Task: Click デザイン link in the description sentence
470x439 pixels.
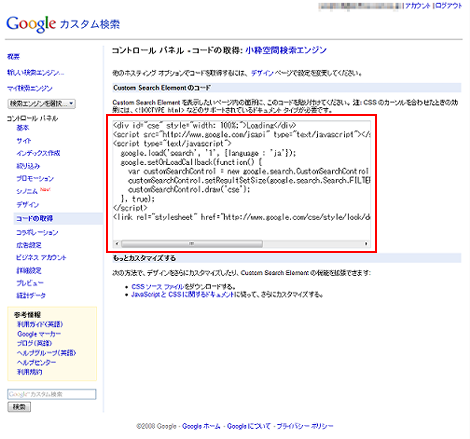Action: point(262,73)
